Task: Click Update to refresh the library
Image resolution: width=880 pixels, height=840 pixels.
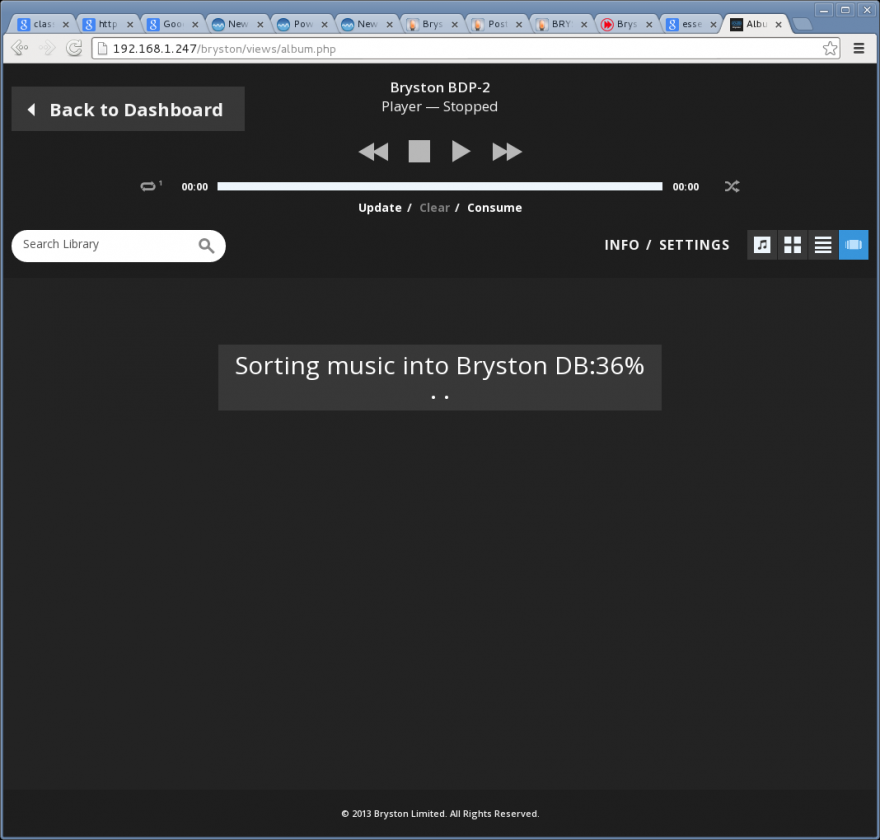Action: click(x=380, y=208)
